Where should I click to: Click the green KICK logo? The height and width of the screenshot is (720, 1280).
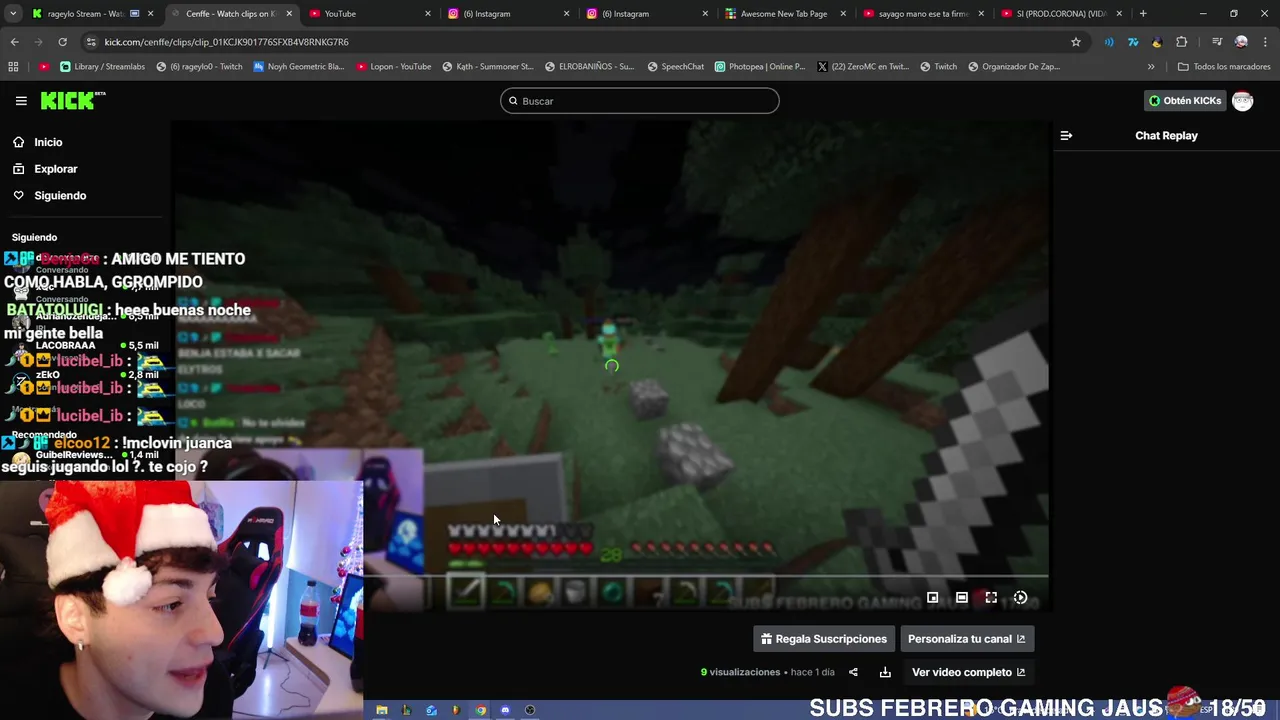click(x=73, y=100)
